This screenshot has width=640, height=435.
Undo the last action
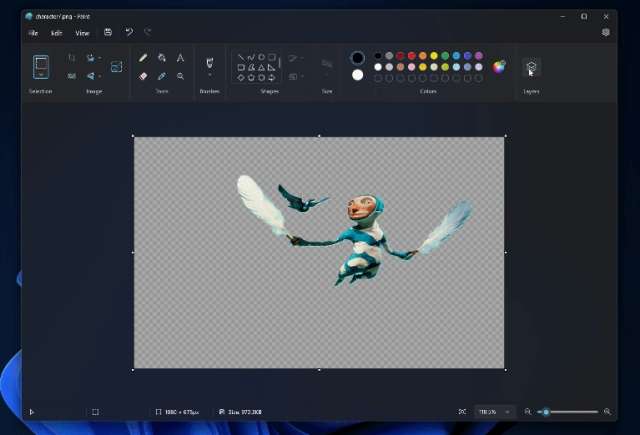(128, 32)
